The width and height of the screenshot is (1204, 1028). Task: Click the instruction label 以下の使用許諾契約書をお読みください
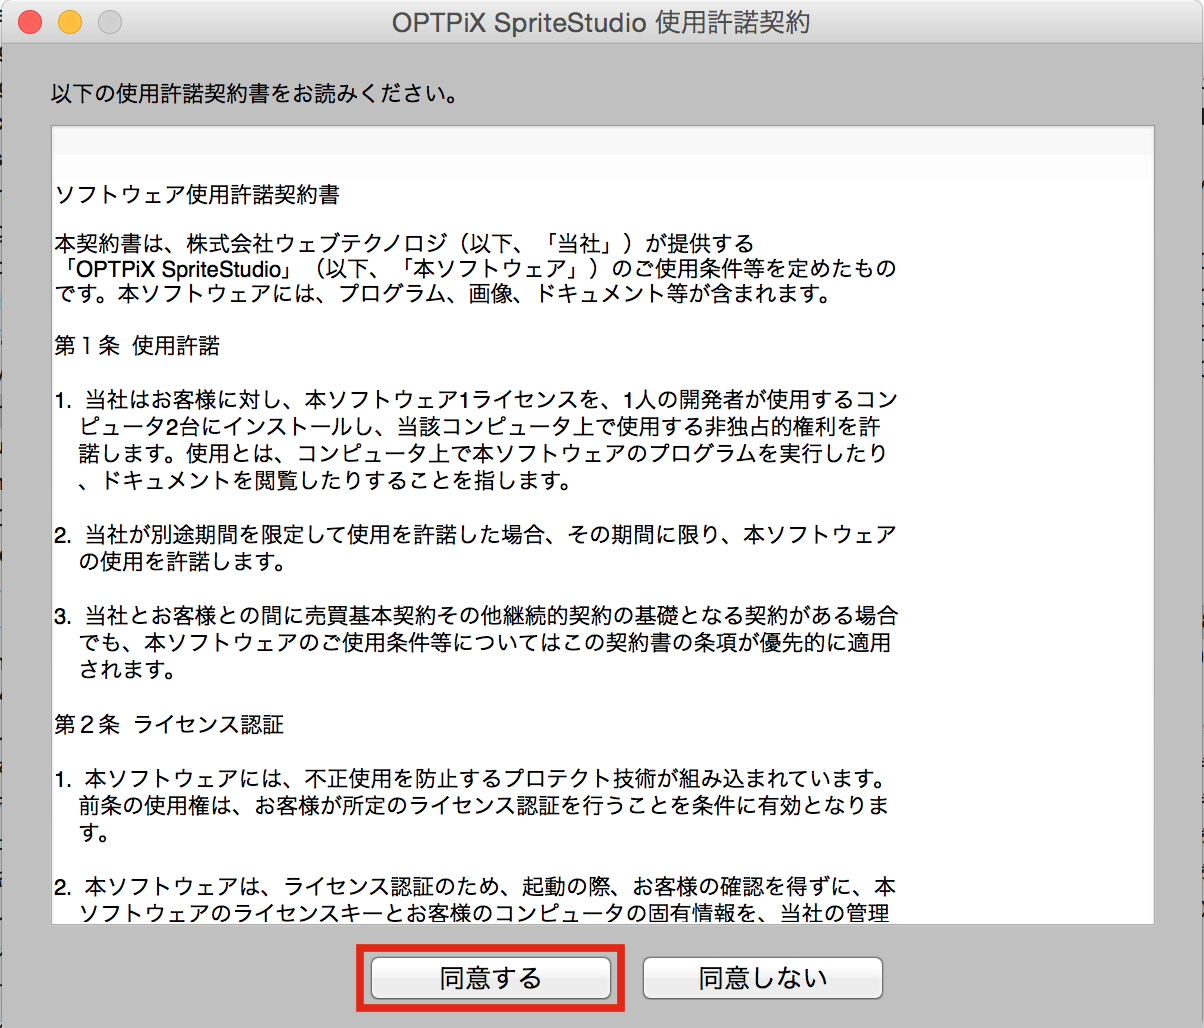255,95
